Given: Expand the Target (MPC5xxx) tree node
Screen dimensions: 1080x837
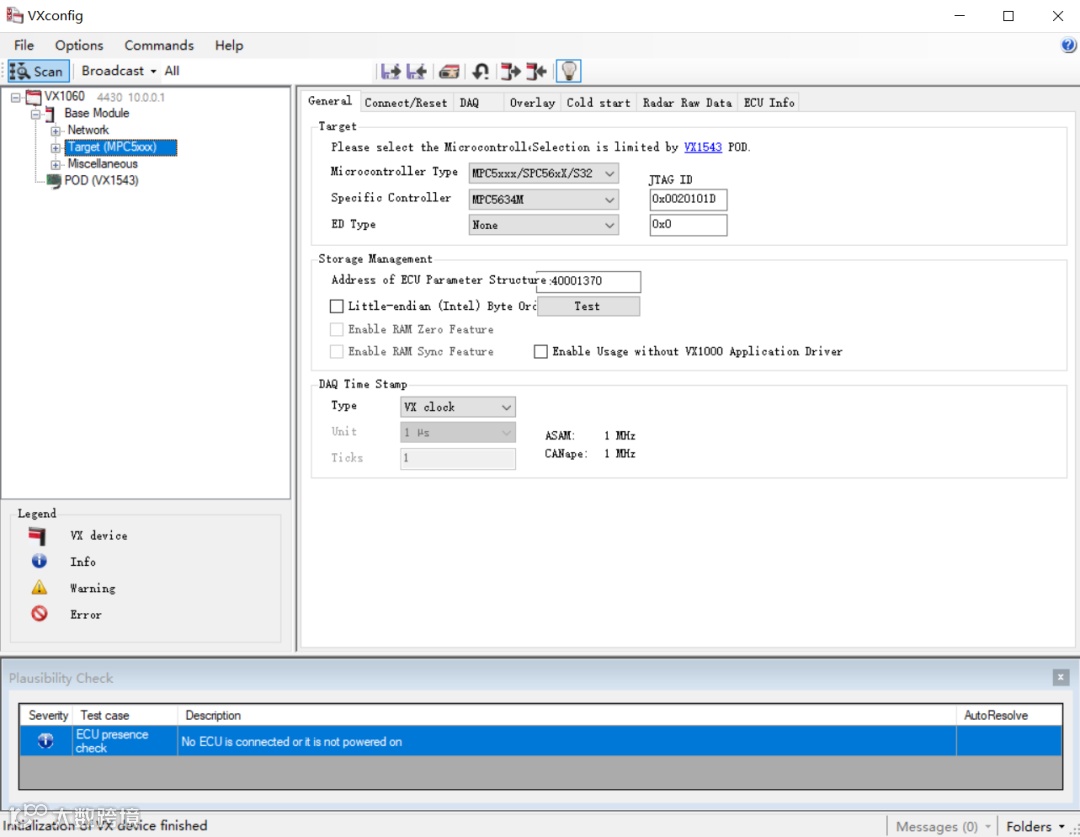Looking at the screenshot, I should pos(55,147).
